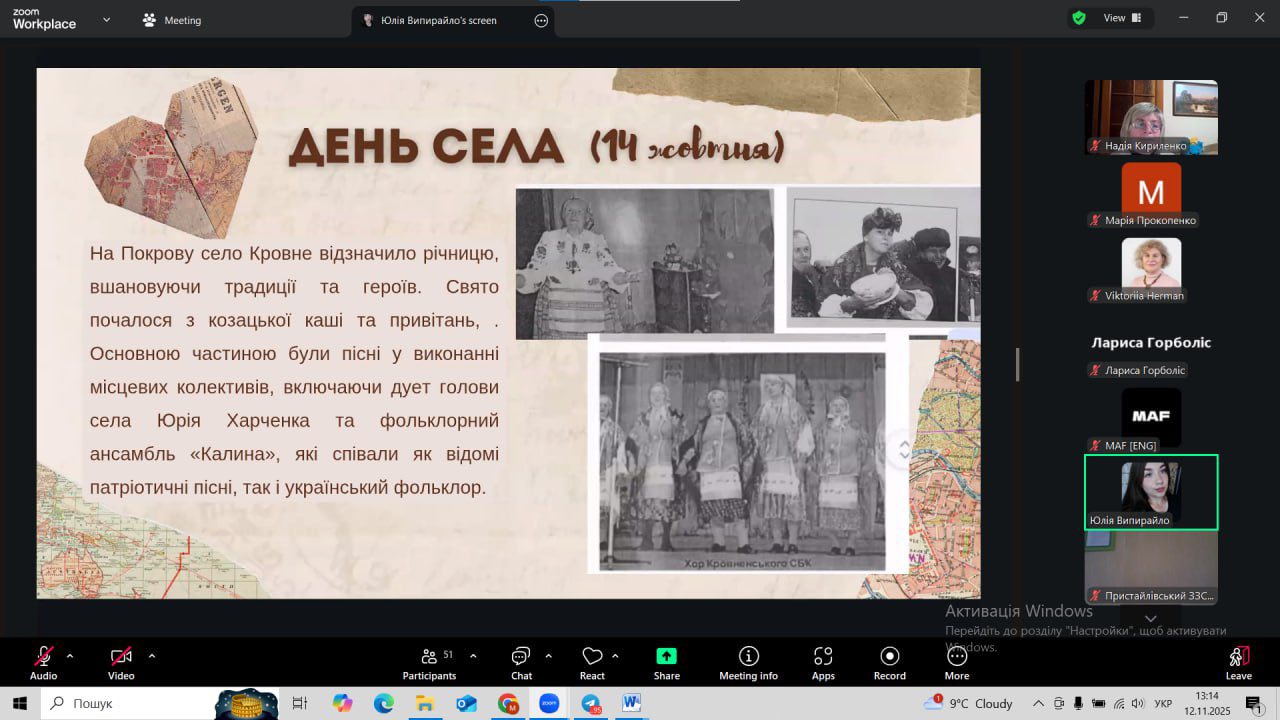
Task: Open the Apps panel
Action: [x=823, y=662]
